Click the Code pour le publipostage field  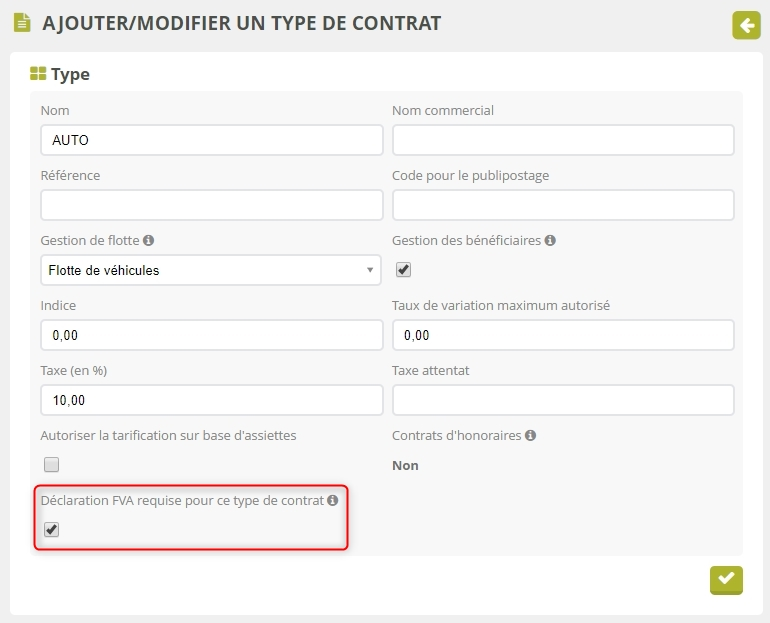[x=563, y=205]
